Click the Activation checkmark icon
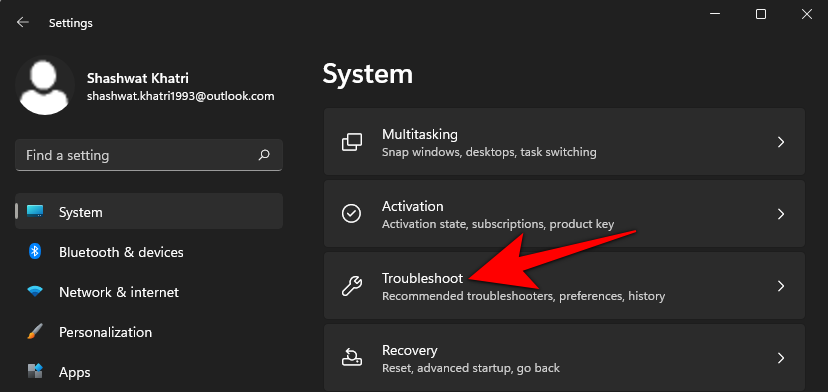Screen dimensions: 828x392 (352, 213)
